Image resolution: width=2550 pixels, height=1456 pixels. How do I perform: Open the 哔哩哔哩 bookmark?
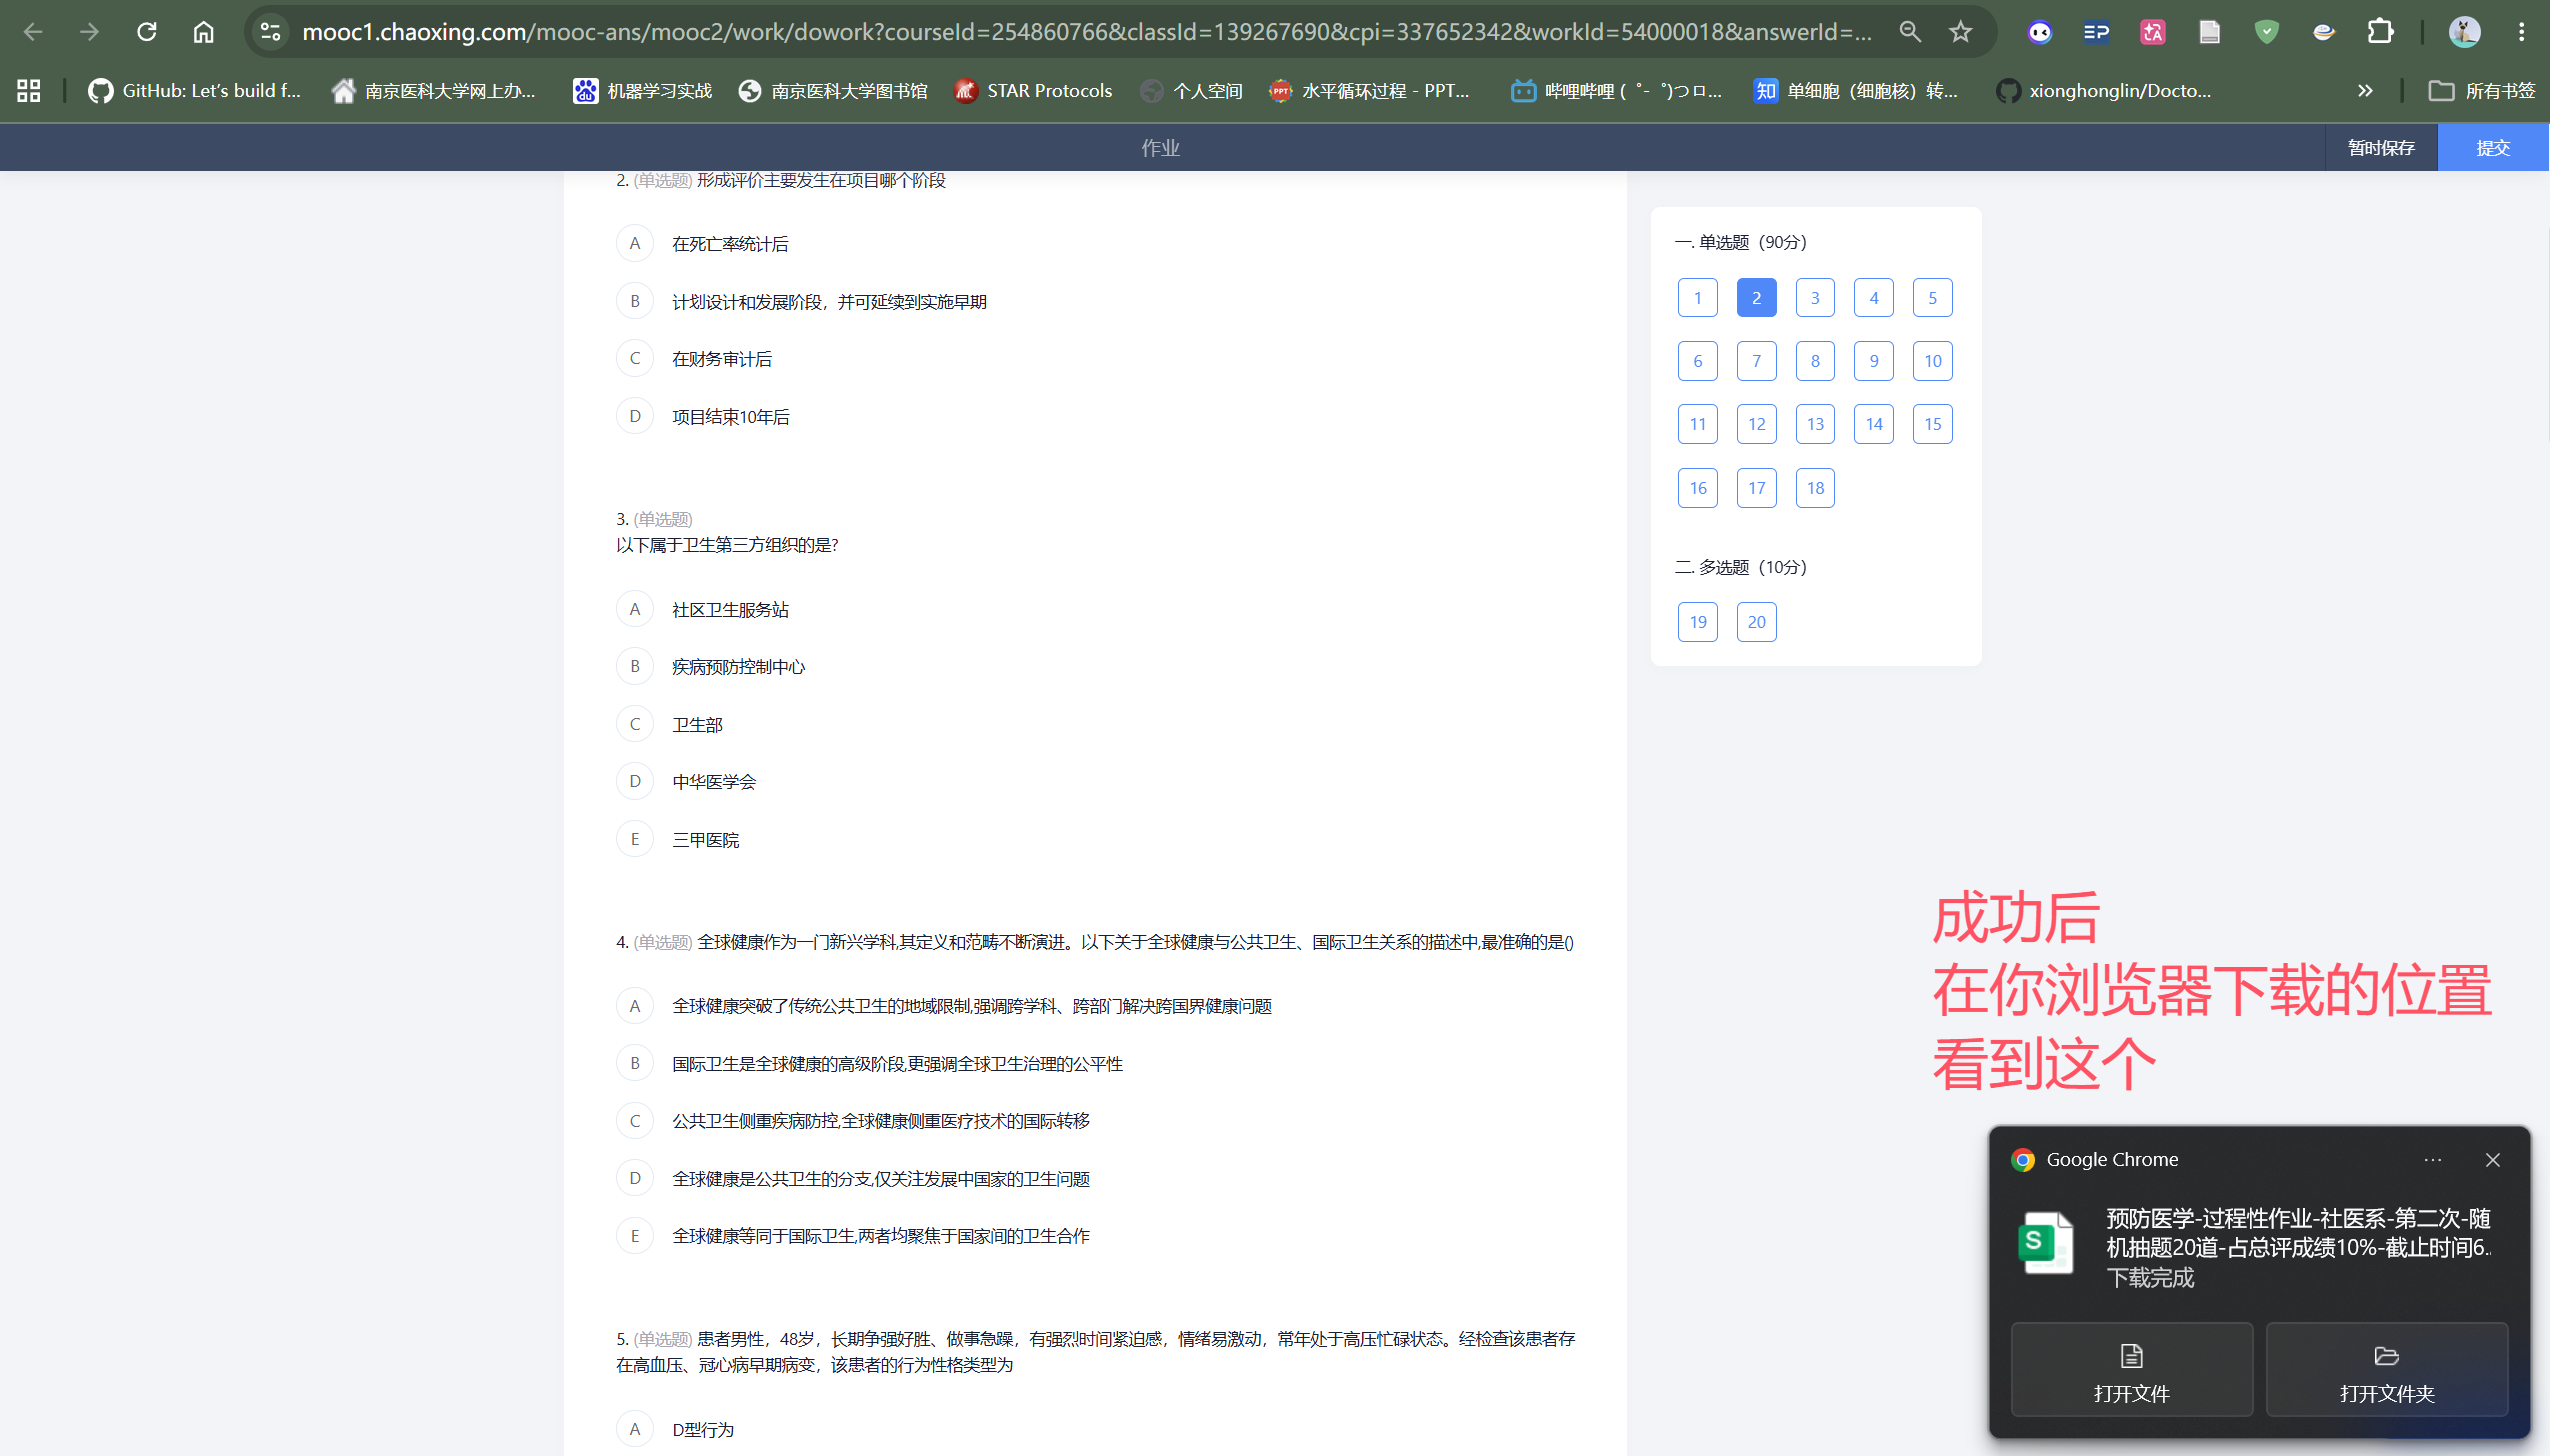coord(1616,91)
